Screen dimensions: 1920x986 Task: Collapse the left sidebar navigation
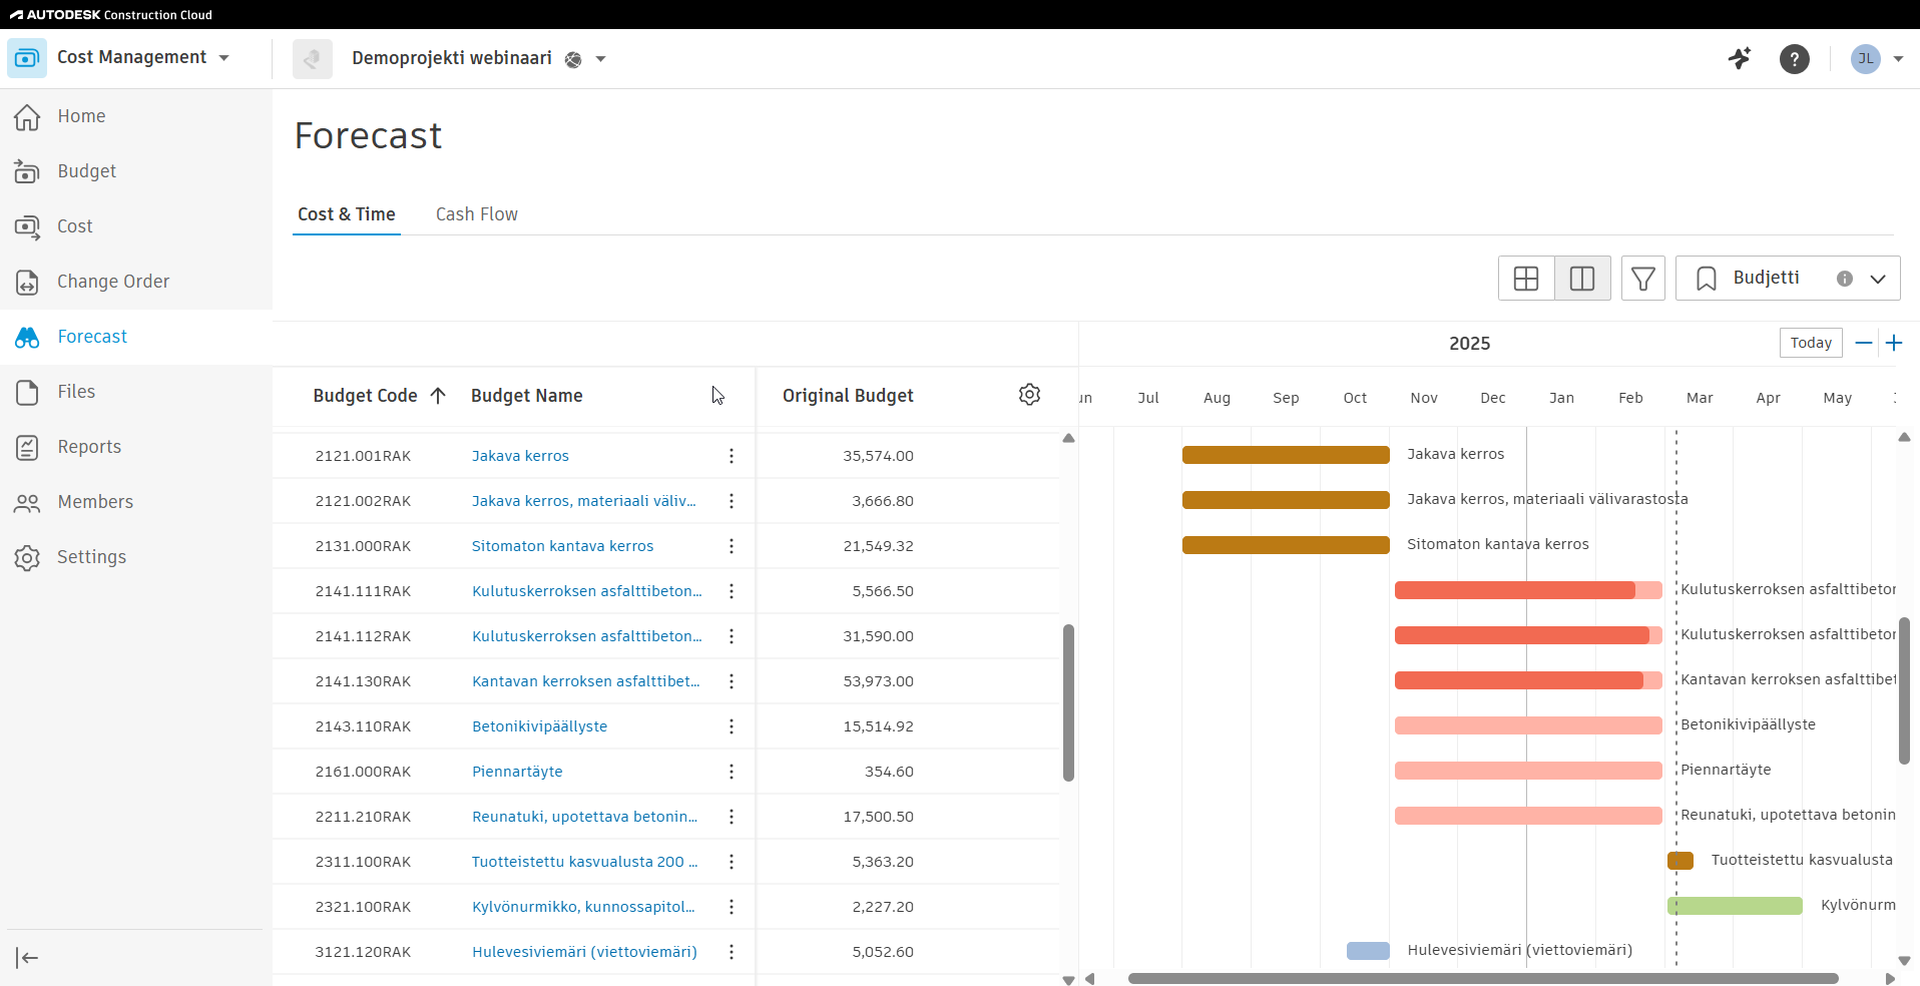[x=27, y=958]
